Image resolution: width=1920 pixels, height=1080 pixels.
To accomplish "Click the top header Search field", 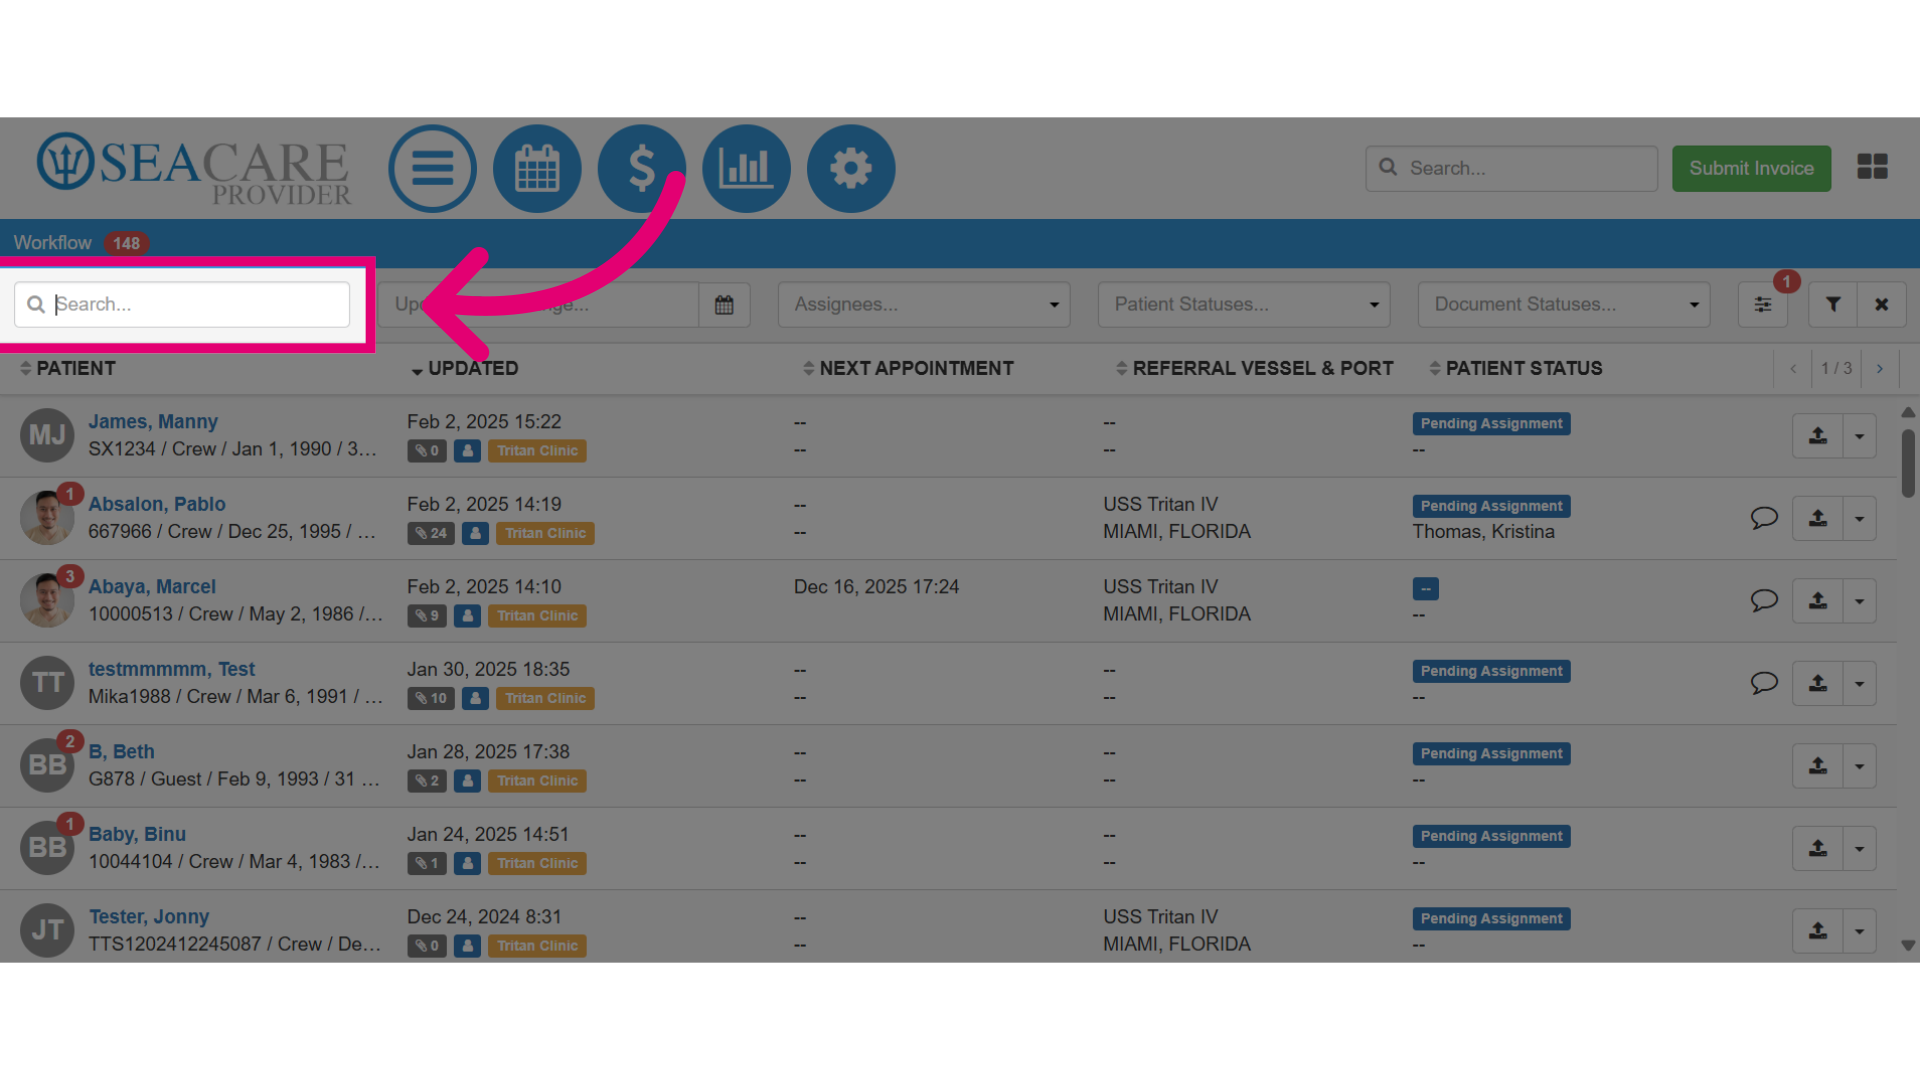I will pyautogui.click(x=1511, y=168).
